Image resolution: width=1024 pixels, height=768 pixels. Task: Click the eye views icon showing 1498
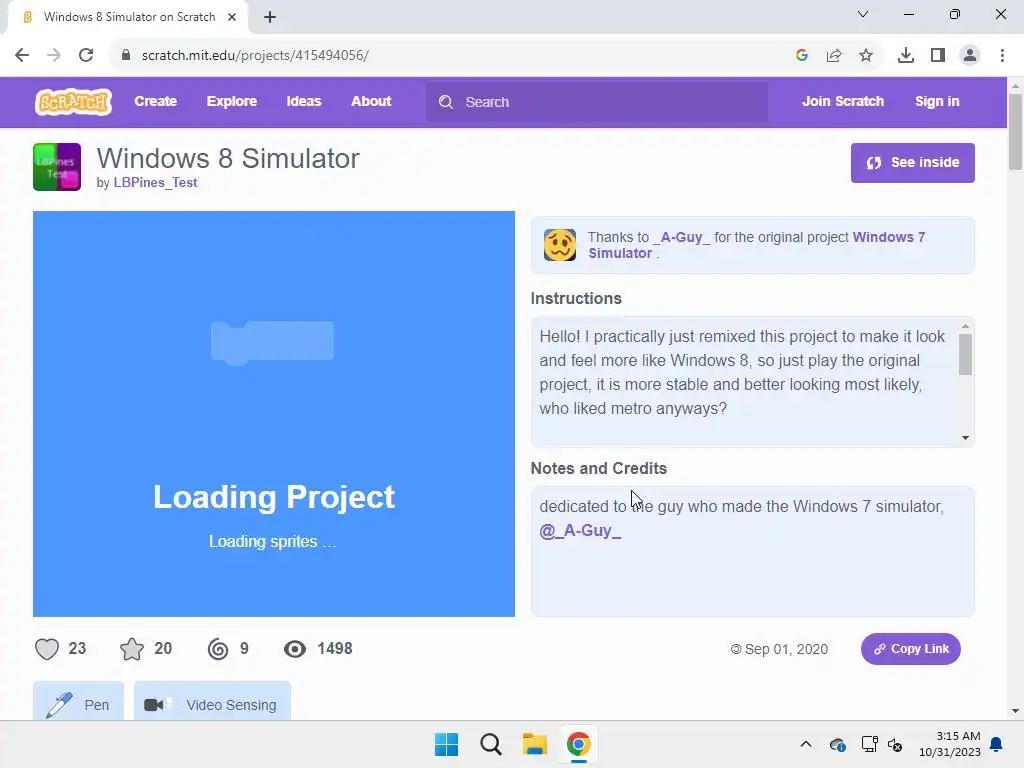coord(295,649)
